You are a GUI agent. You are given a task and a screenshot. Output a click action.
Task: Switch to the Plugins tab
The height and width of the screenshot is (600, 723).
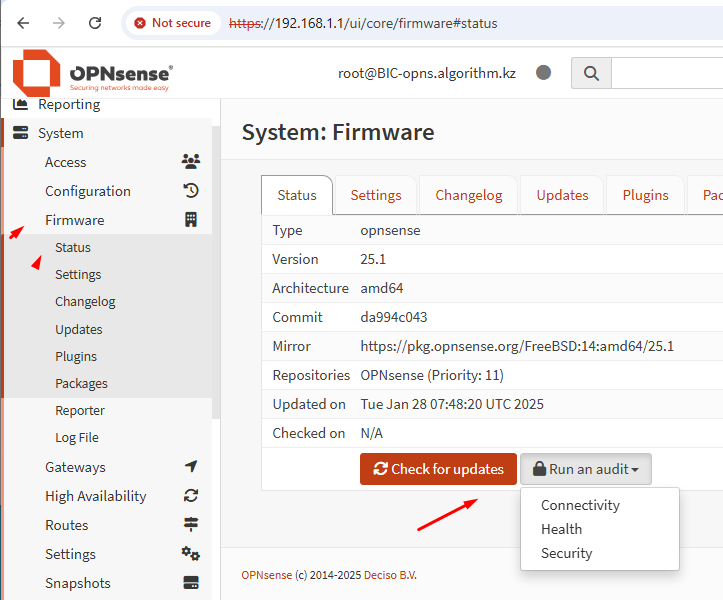(645, 195)
